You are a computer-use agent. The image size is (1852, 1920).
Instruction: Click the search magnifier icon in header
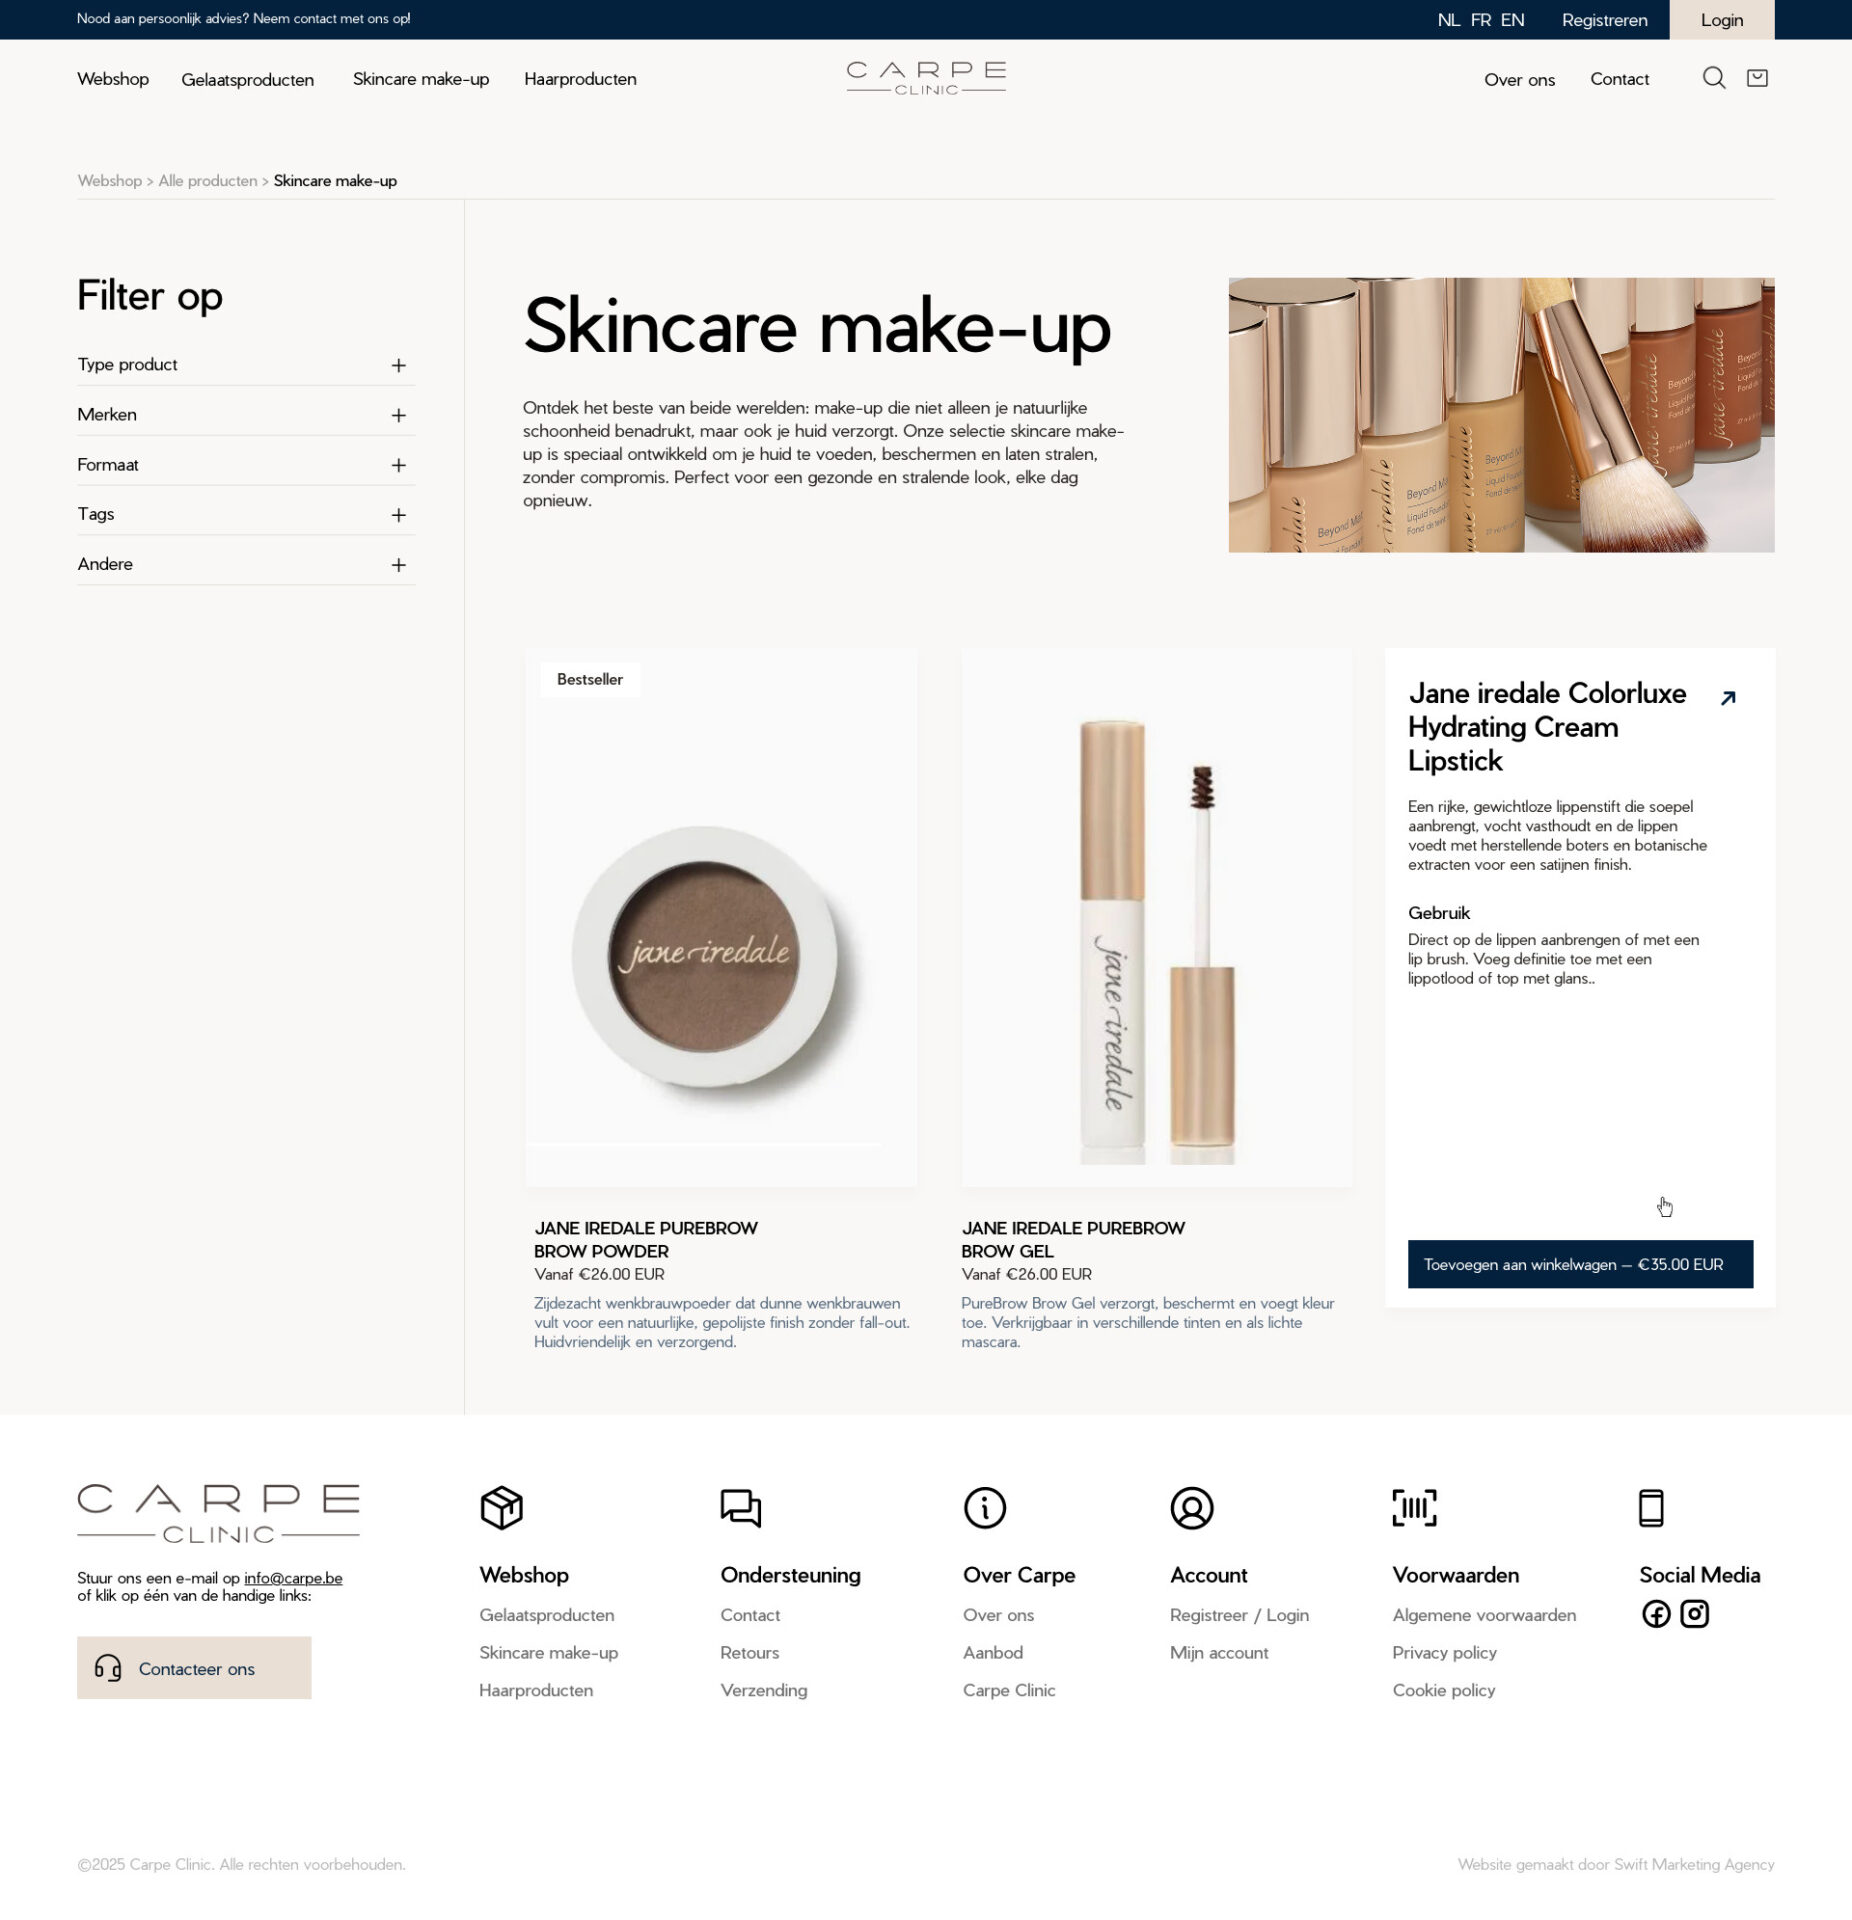[1713, 78]
